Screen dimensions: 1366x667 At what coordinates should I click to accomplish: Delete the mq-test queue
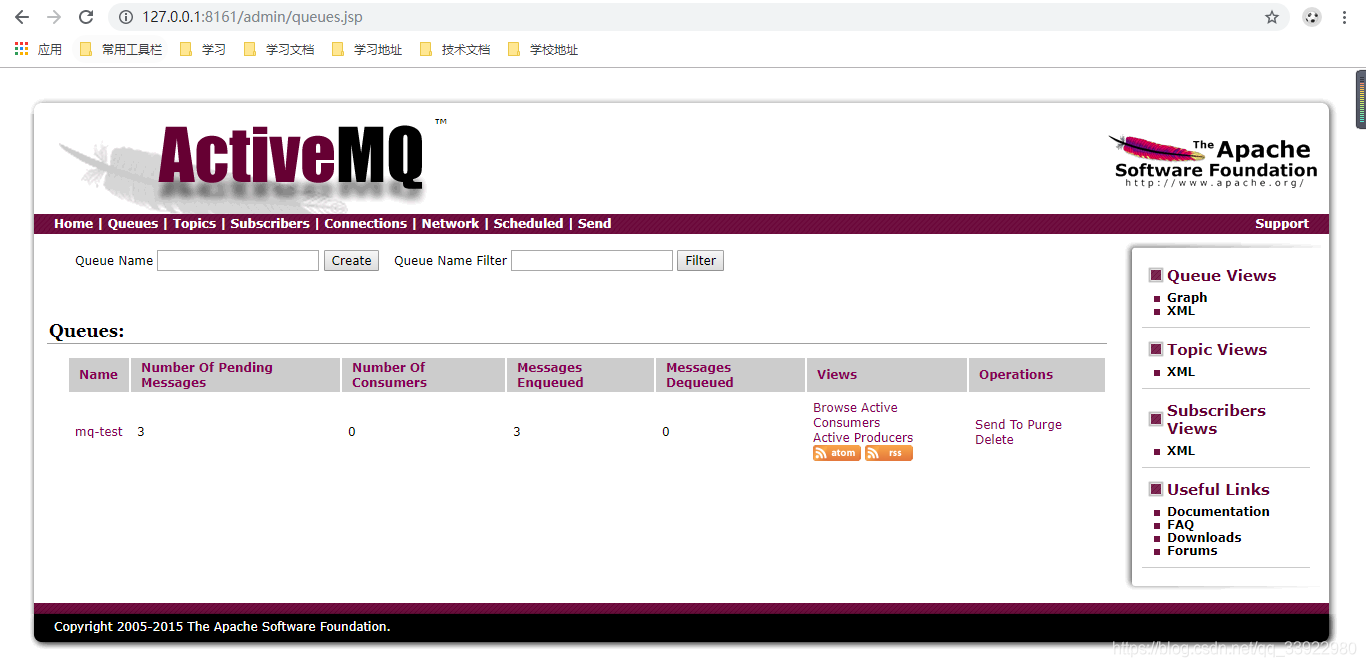994,440
